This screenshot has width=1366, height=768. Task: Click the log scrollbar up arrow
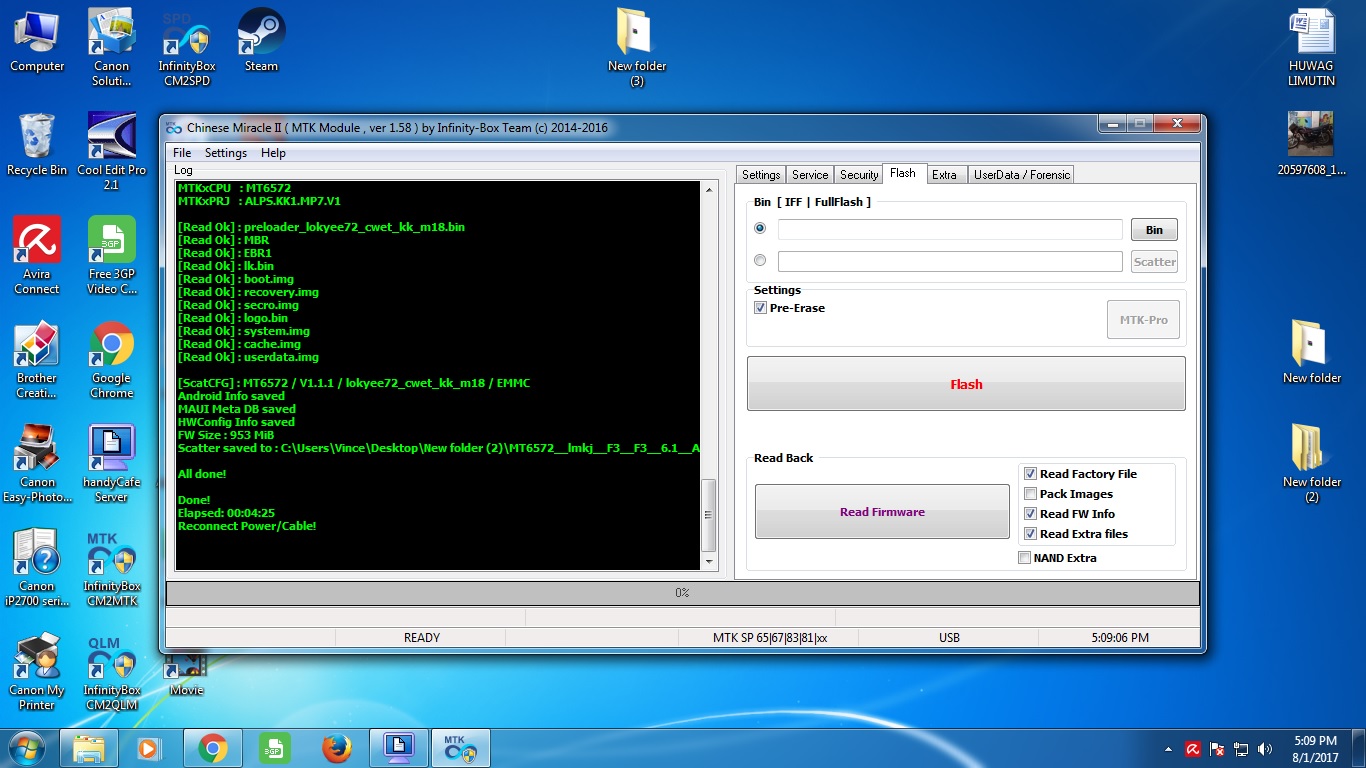click(x=709, y=190)
